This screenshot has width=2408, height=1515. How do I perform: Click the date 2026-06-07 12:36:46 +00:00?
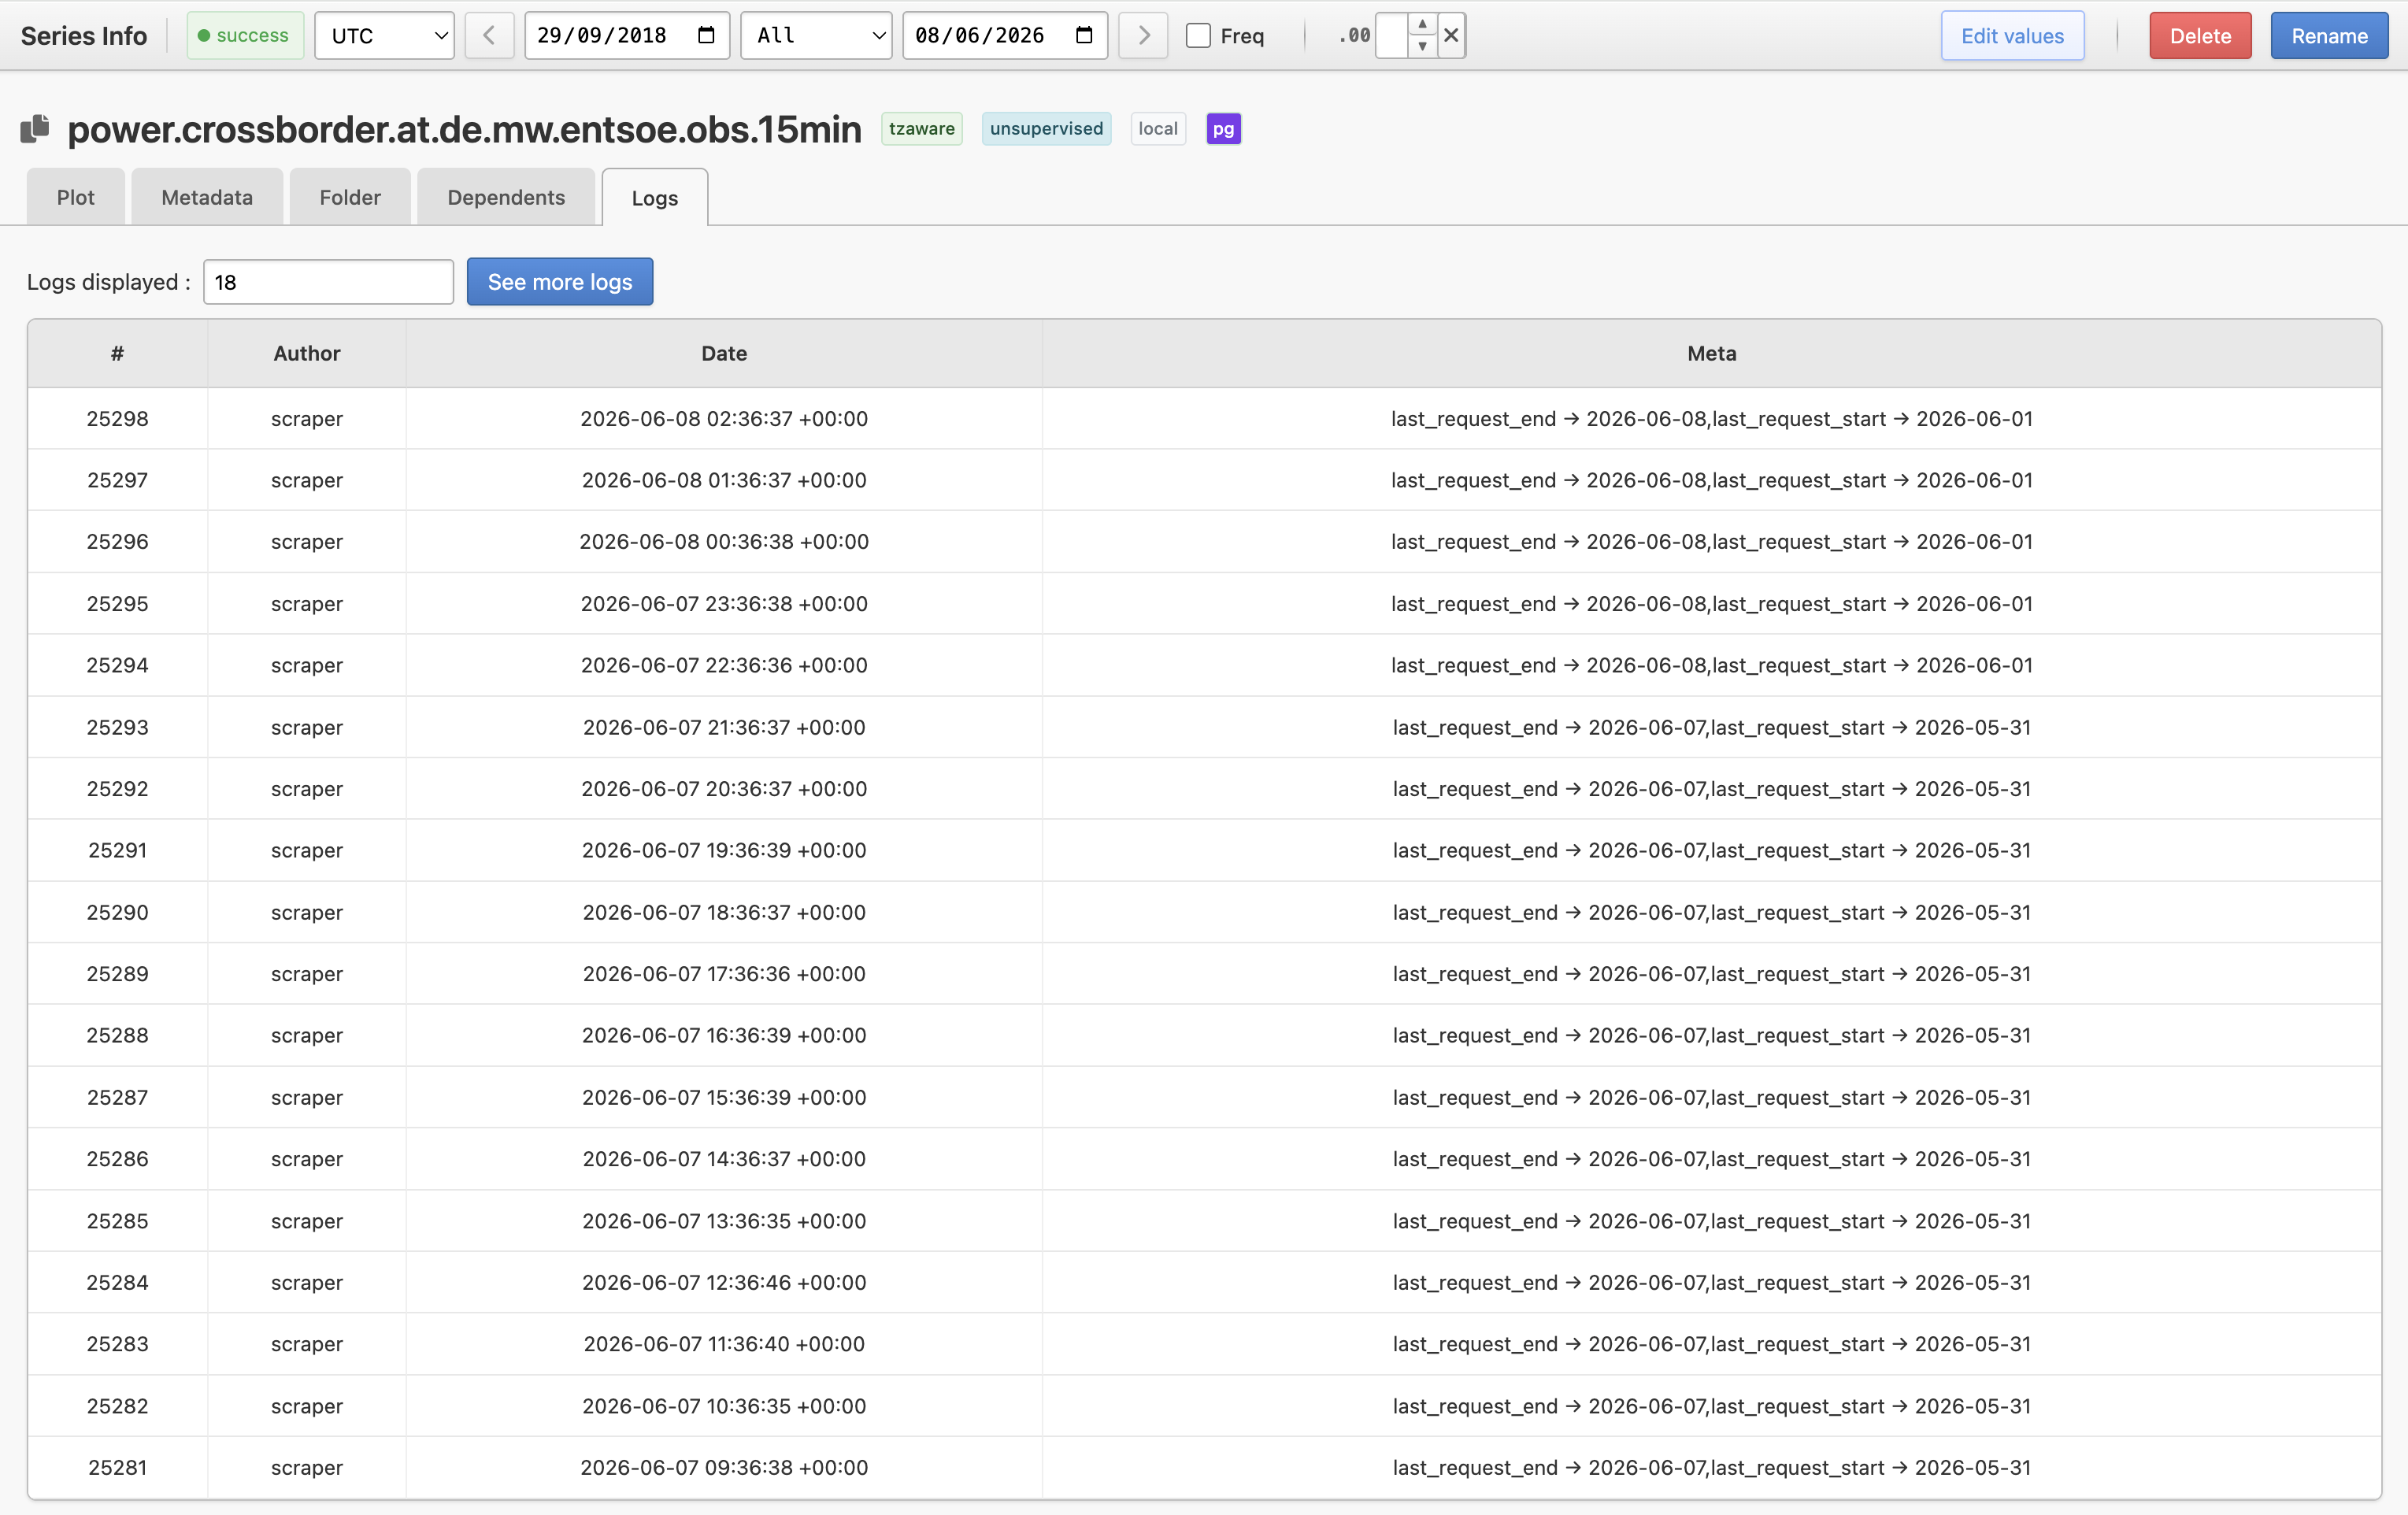pyautogui.click(x=724, y=1282)
